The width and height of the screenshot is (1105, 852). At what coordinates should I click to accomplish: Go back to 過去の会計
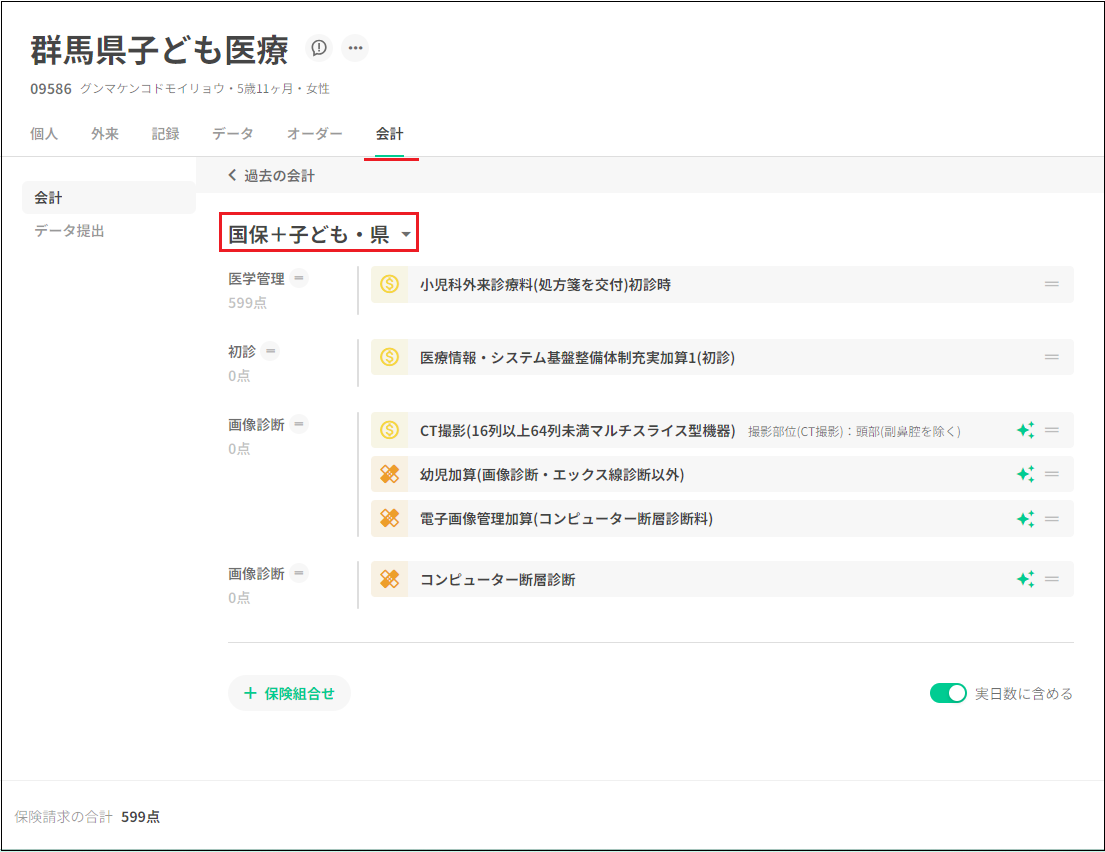pyautogui.click(x=272, y=176)
